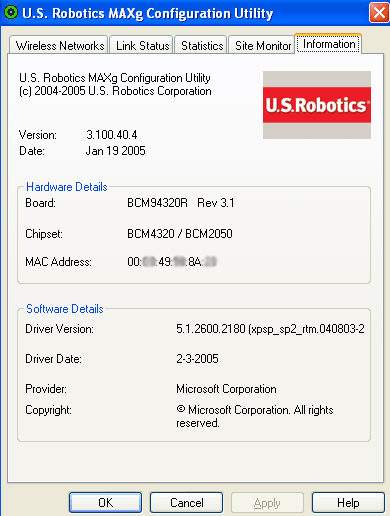Click the Information tab
Screen dimensions: 390x516
tap(328, 44)
